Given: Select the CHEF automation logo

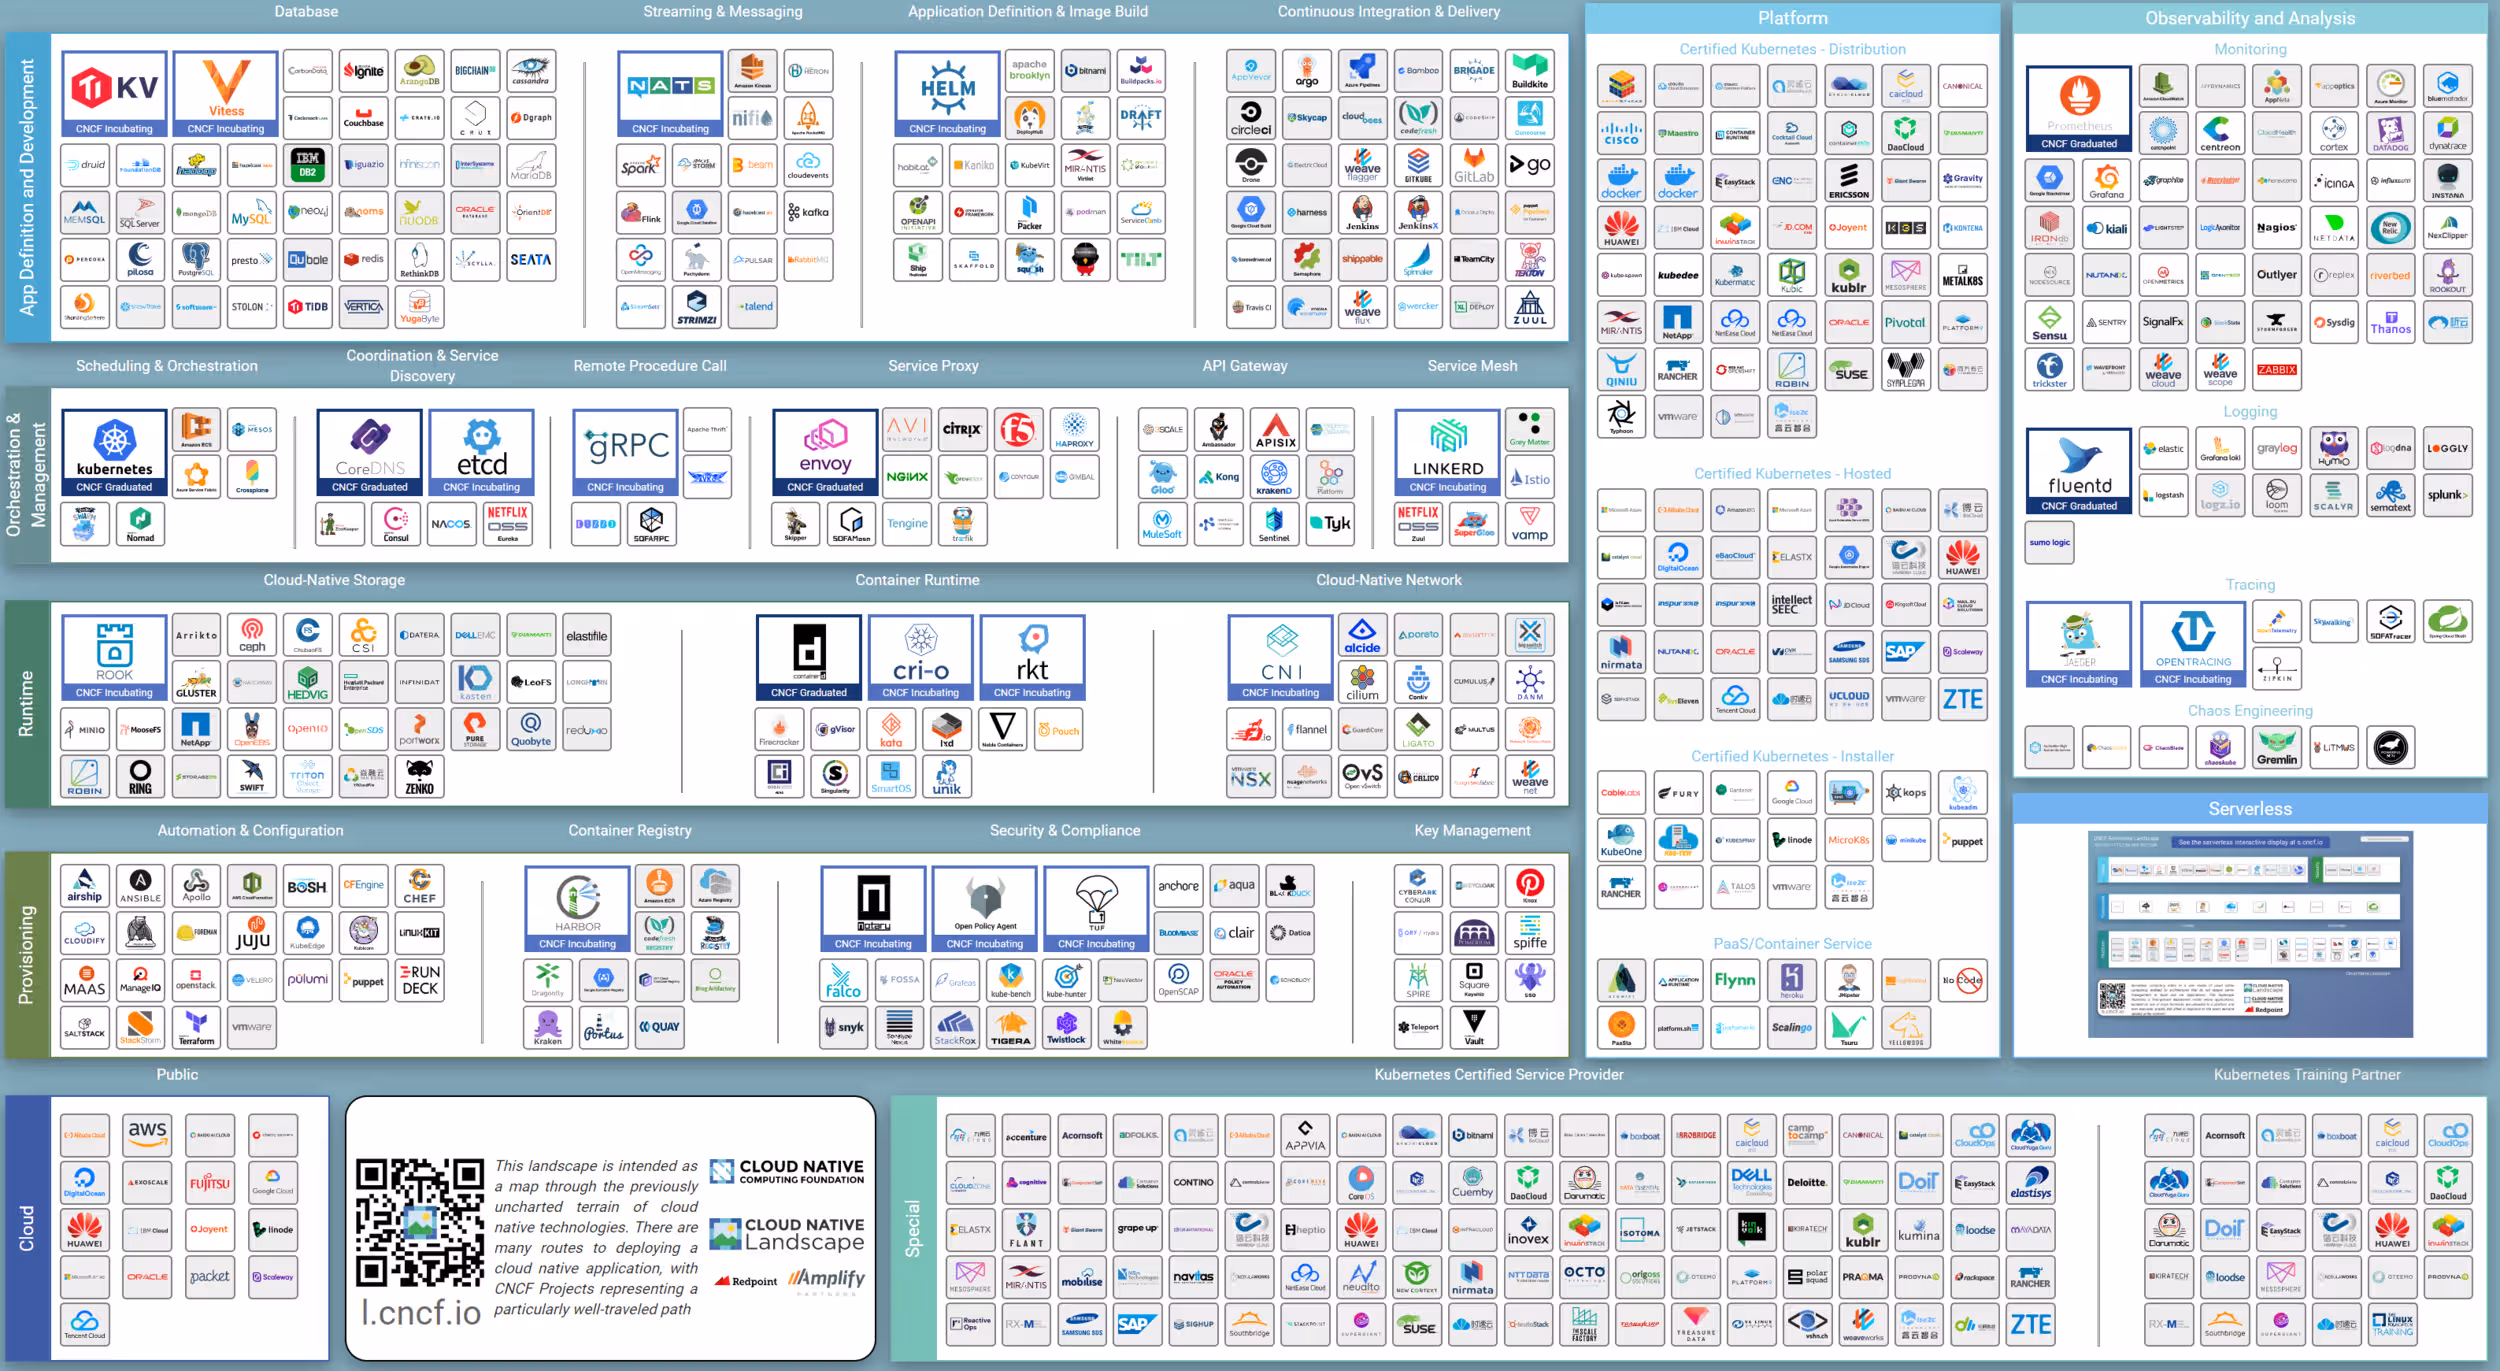Looking at the screenshot, I should click(x=420, y=886).
